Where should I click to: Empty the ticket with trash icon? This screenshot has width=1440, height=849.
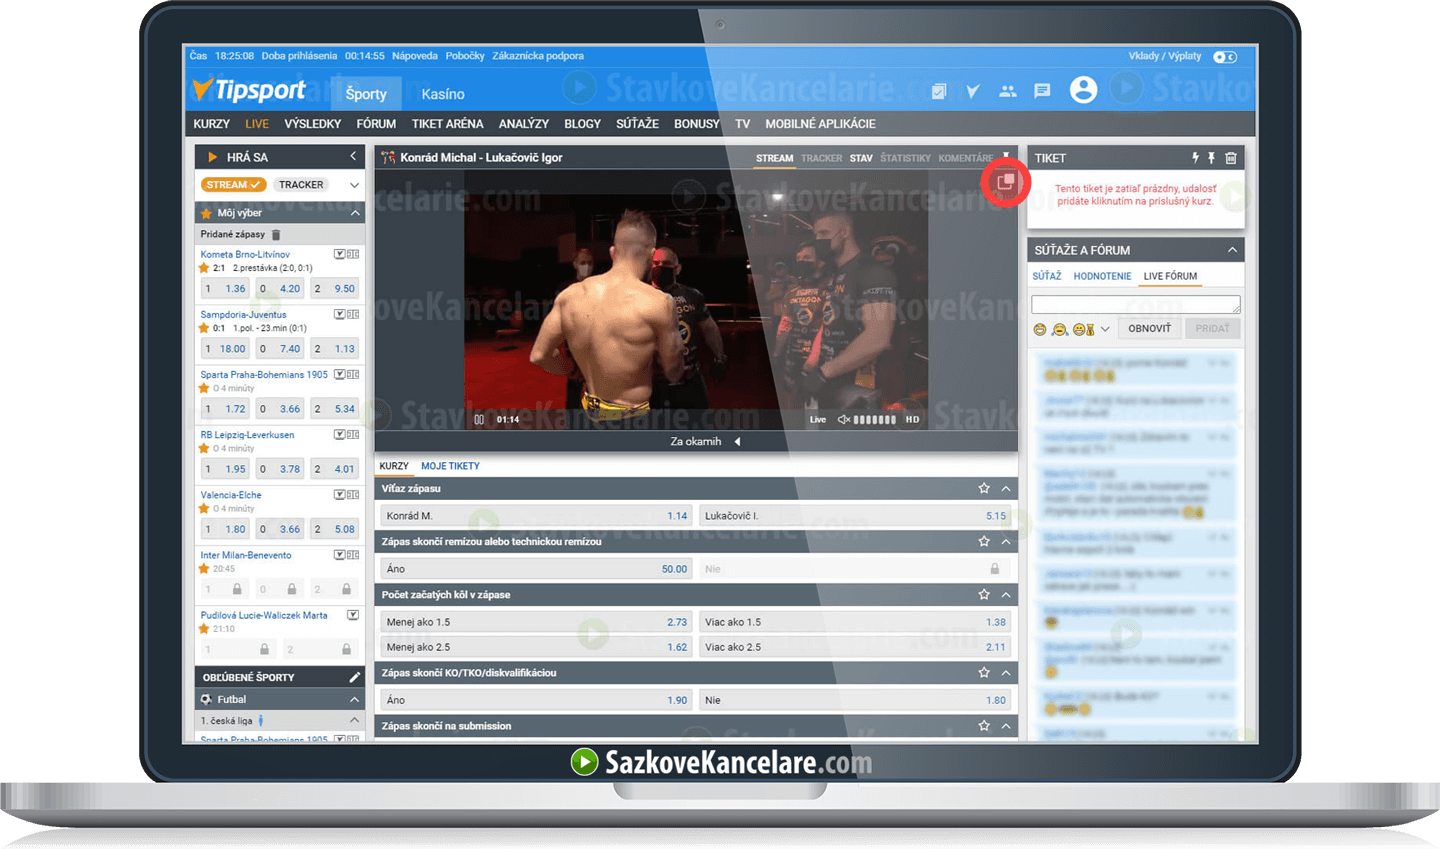[x=1231, y=158]
